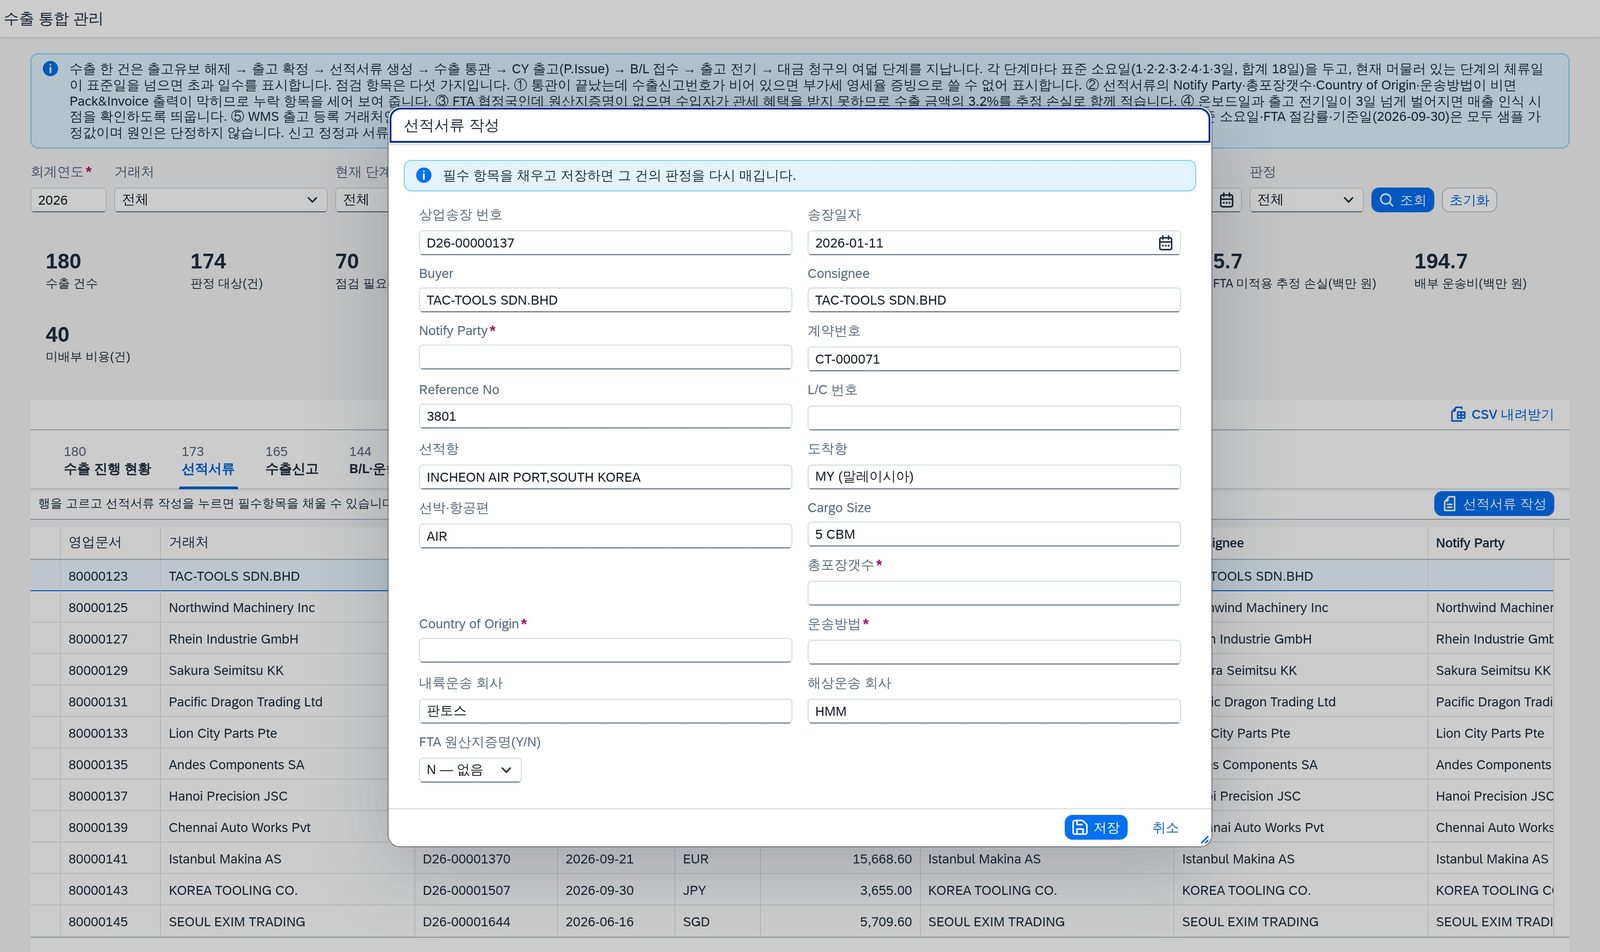This screenshot has width=1600, height=952.
Task: Click the 초기화 reset button
Action: (x=1469, y=200)
